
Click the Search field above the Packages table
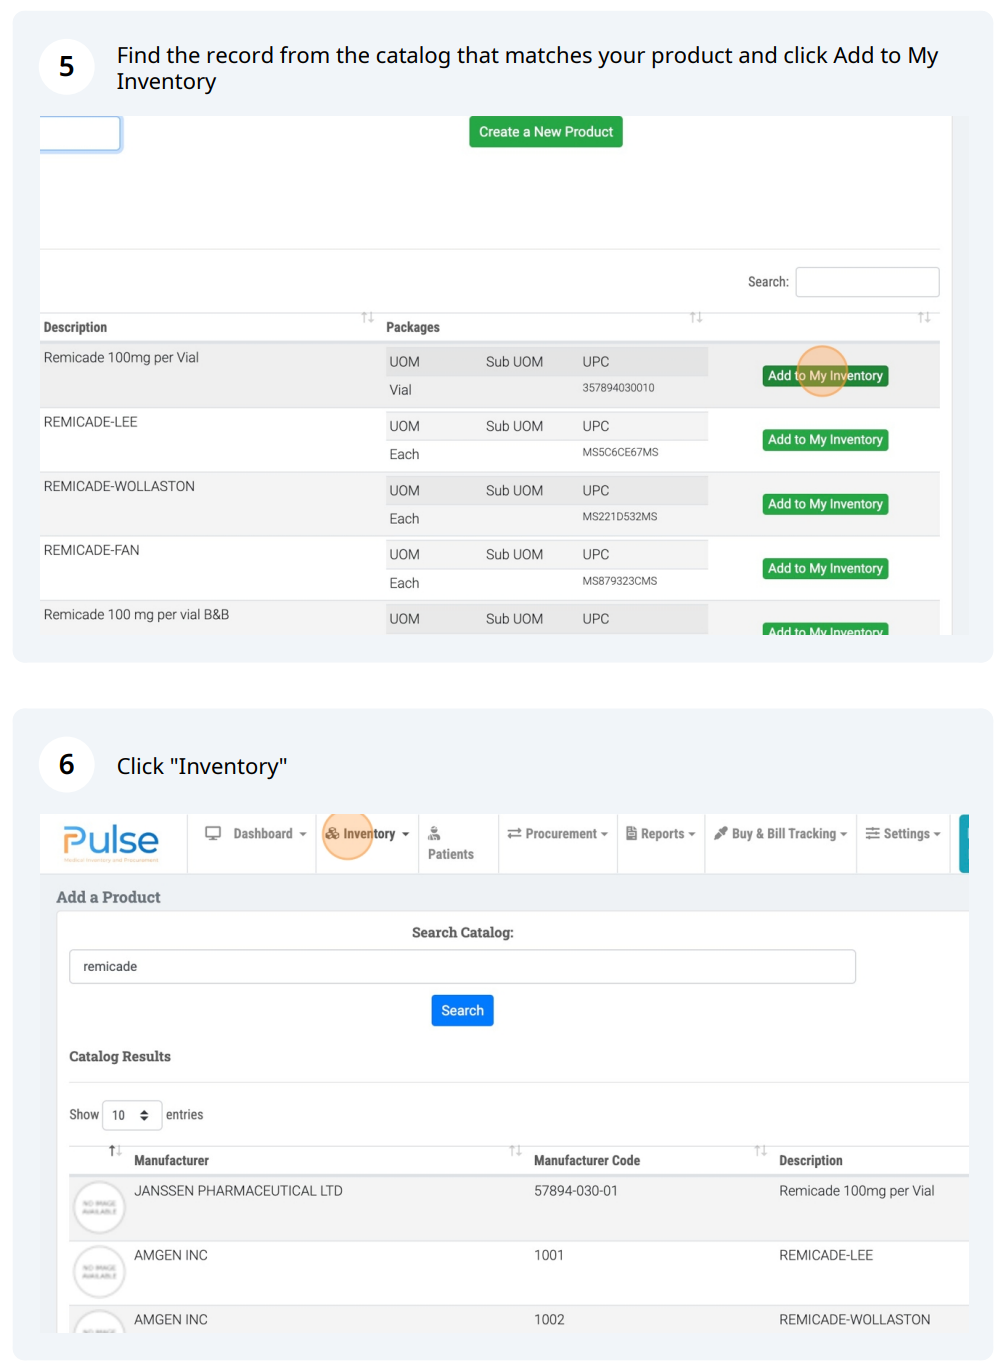click(x=867, y=282)
